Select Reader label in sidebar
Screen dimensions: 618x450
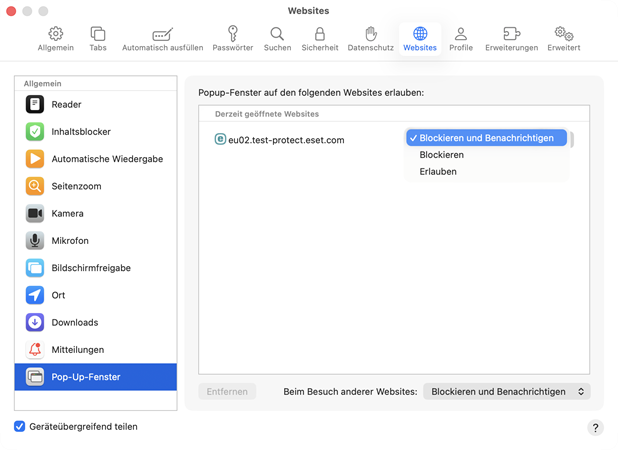pyautogui.click(x=66, y=104)
